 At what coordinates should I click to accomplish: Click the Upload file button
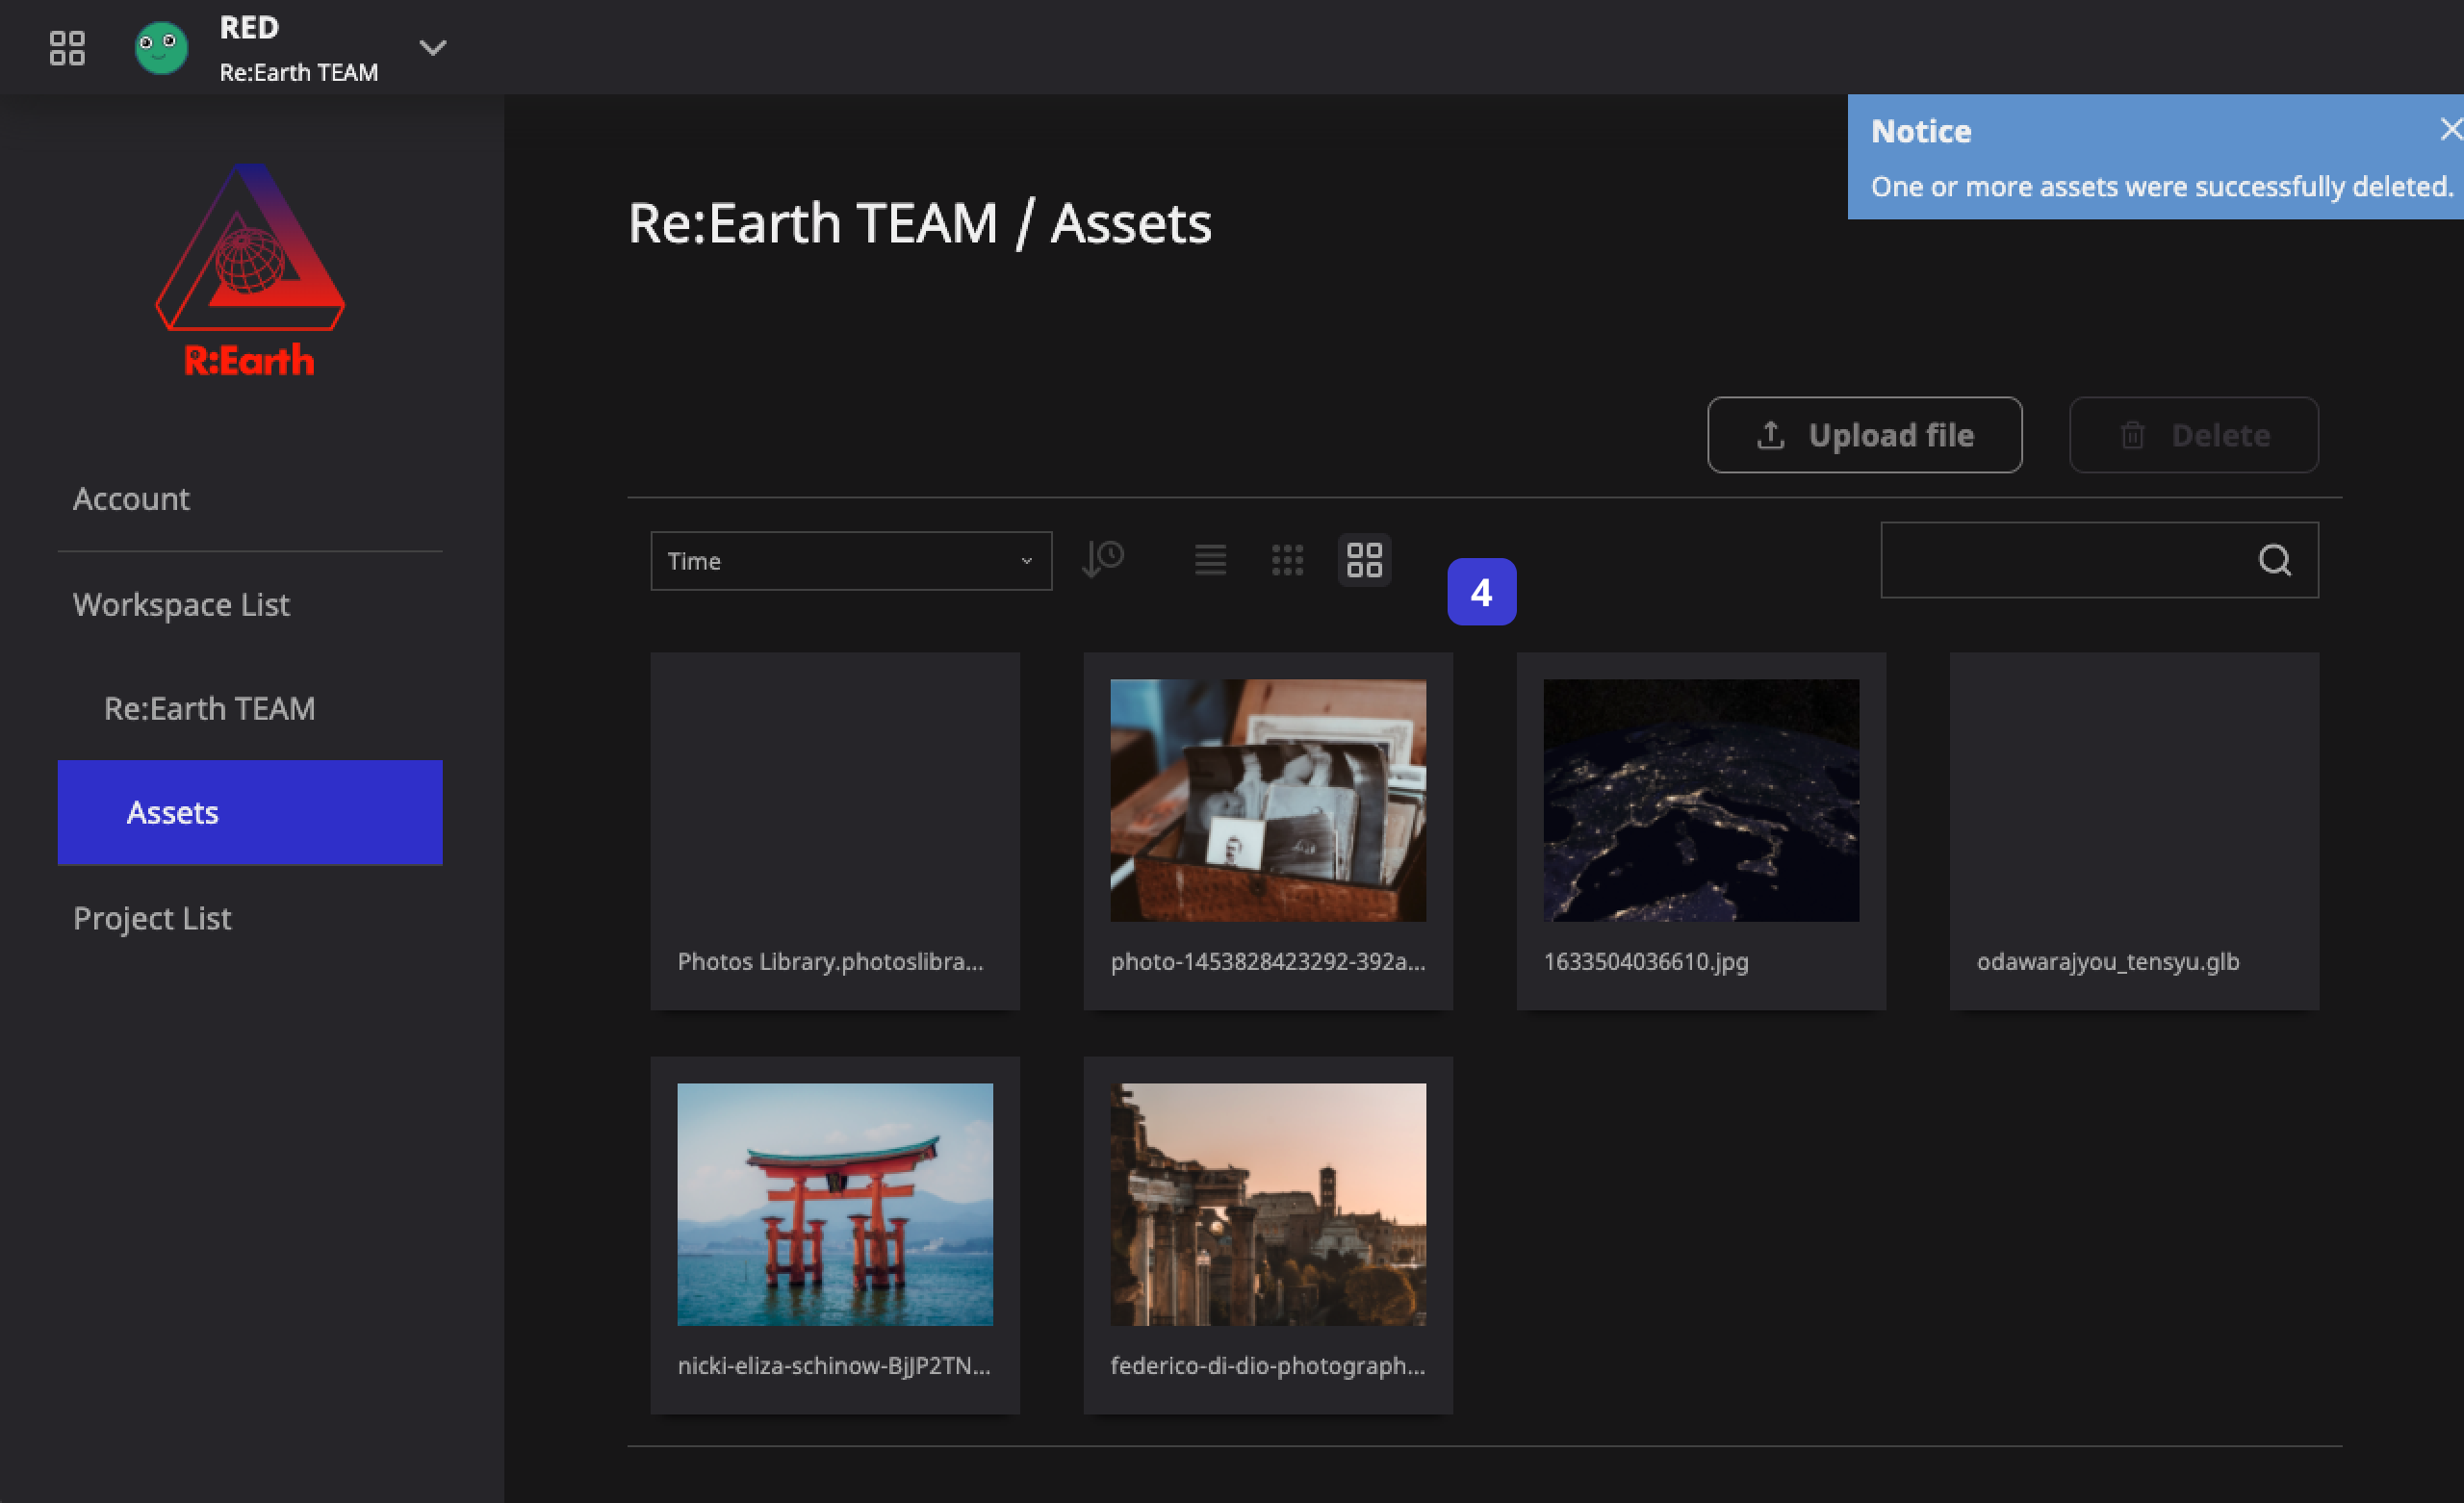click(x=1865, y=435)
